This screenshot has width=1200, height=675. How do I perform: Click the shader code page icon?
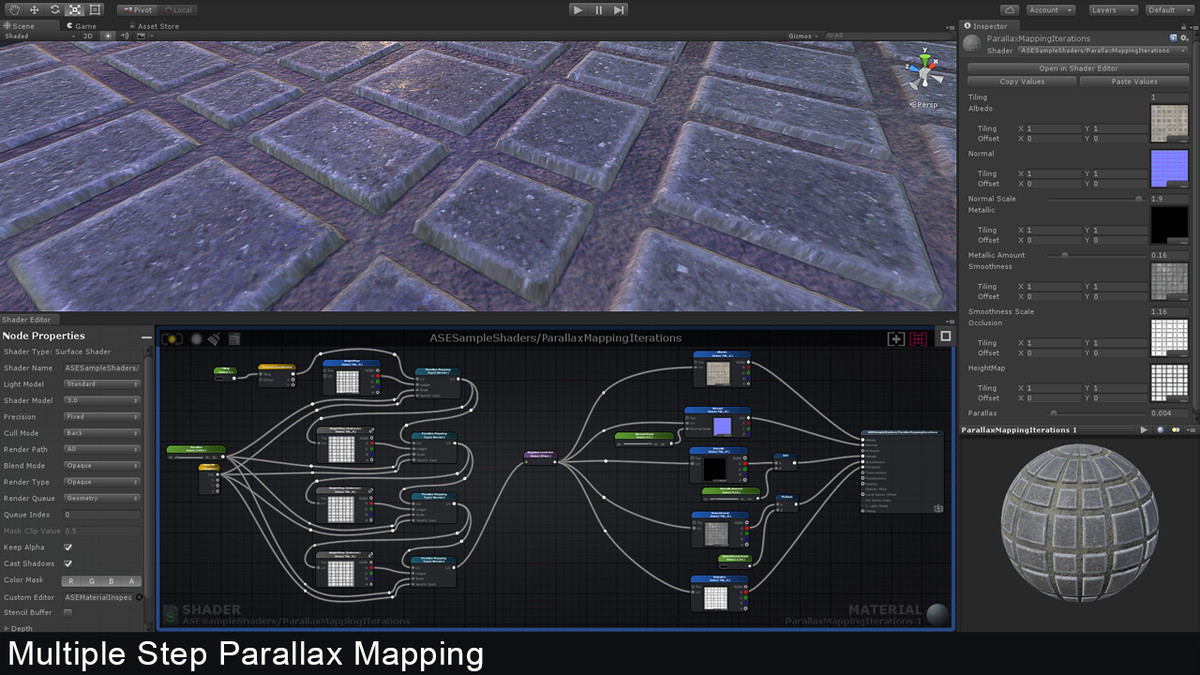coord(234,339)
